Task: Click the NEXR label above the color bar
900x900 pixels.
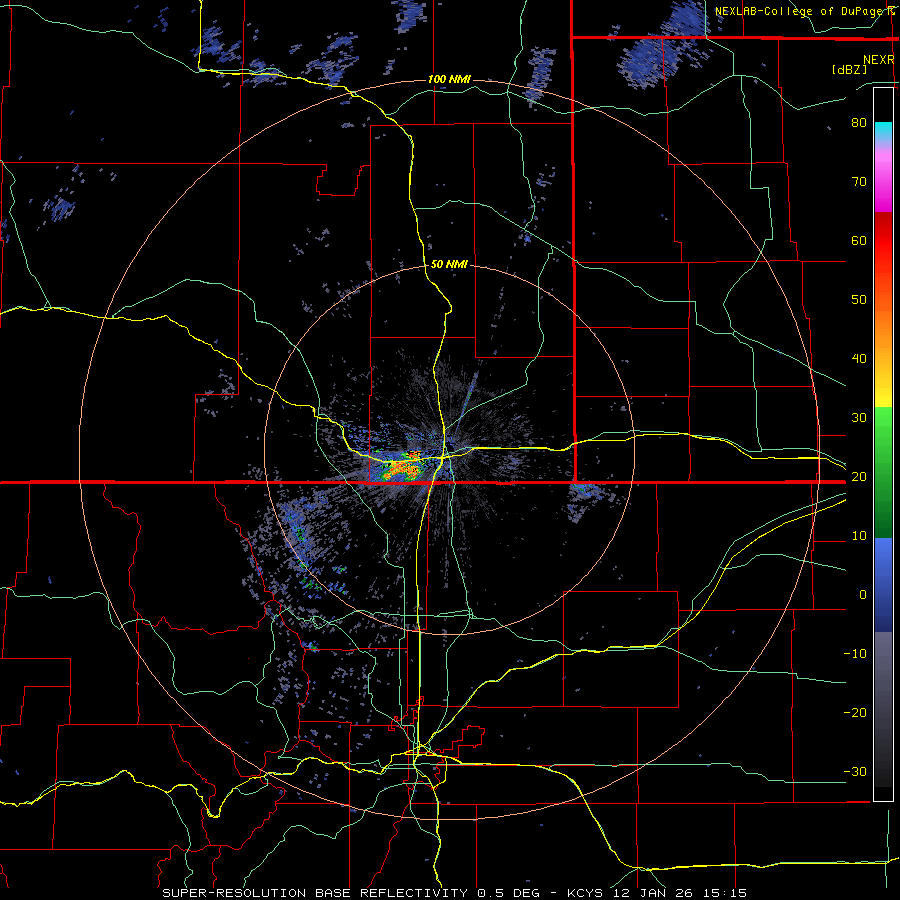Action: (879, 60)
